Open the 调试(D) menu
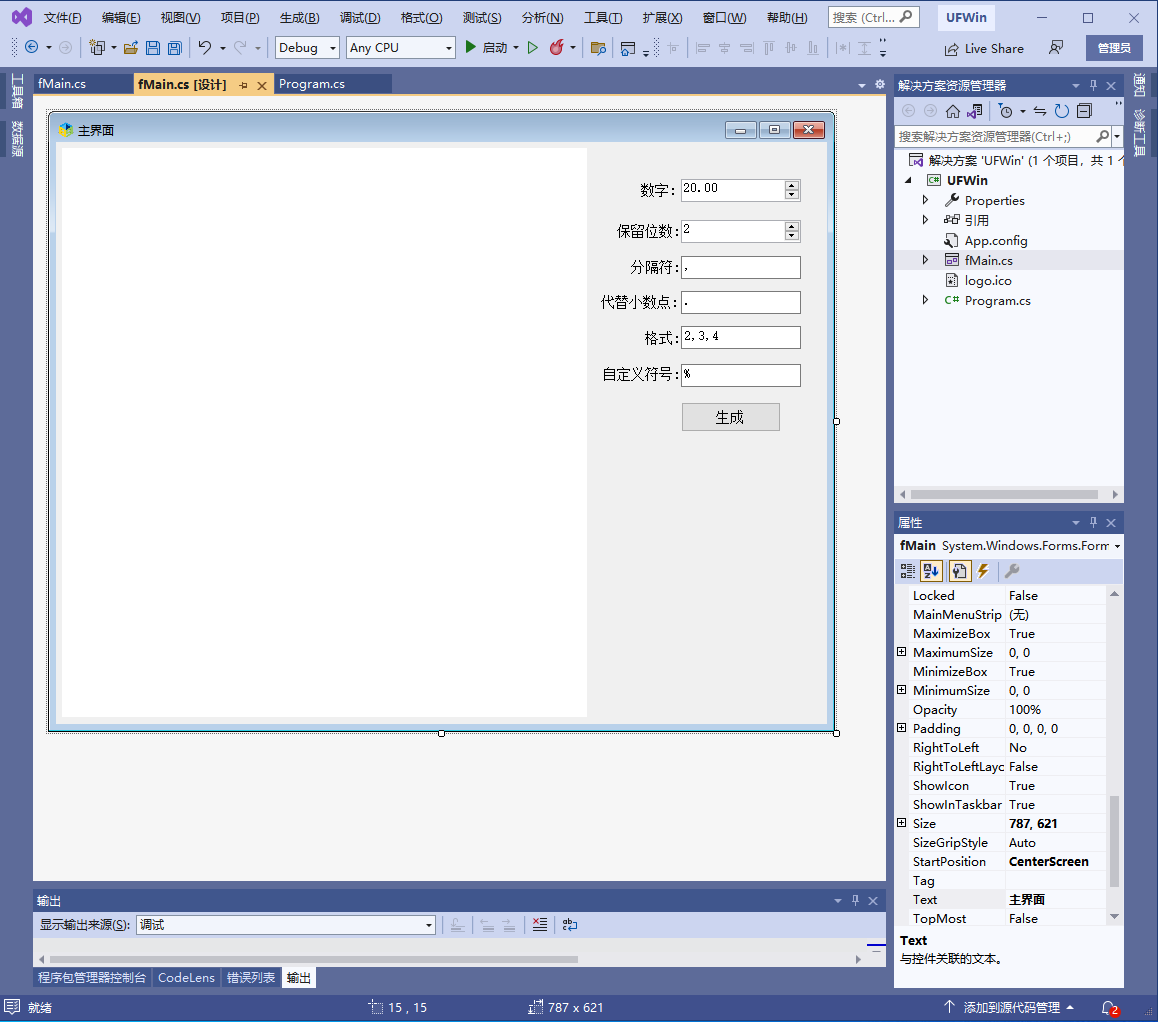Image resolution: width=1158 pixels, height=1022 pixels. (x=360, y=18)
